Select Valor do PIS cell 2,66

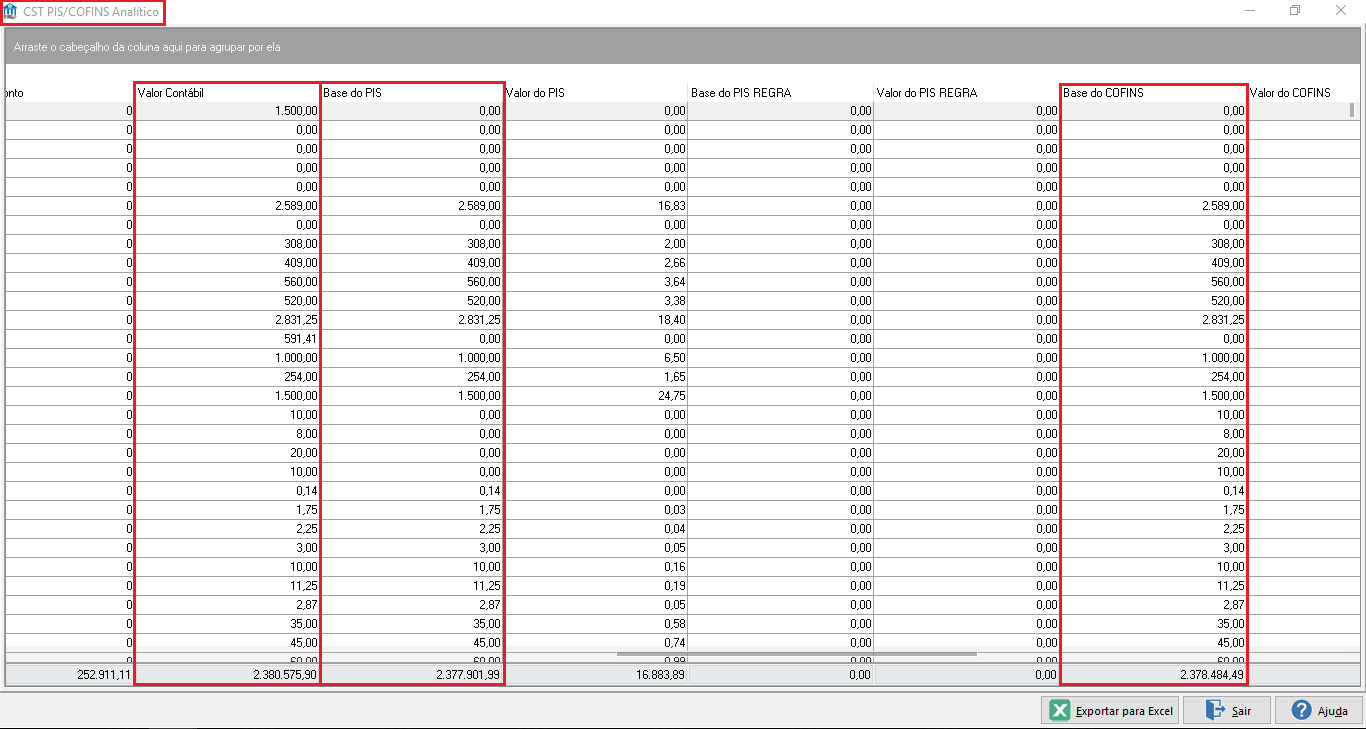click(x=596, y=263)
